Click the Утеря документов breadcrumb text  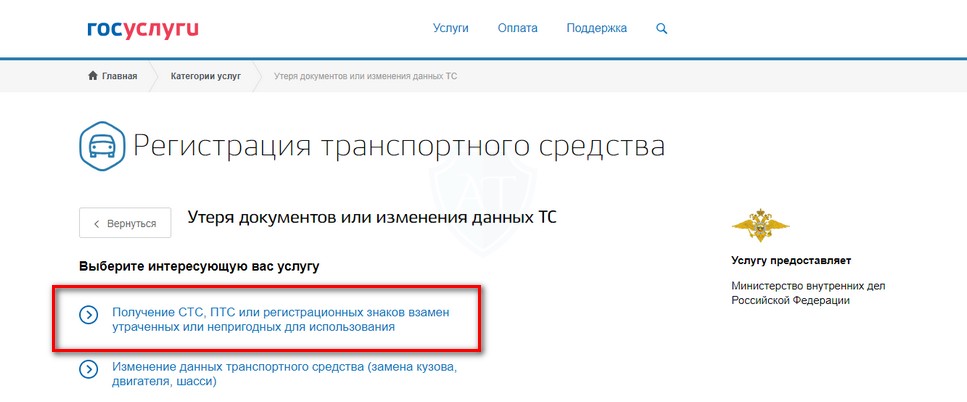[x=365, y=76]
